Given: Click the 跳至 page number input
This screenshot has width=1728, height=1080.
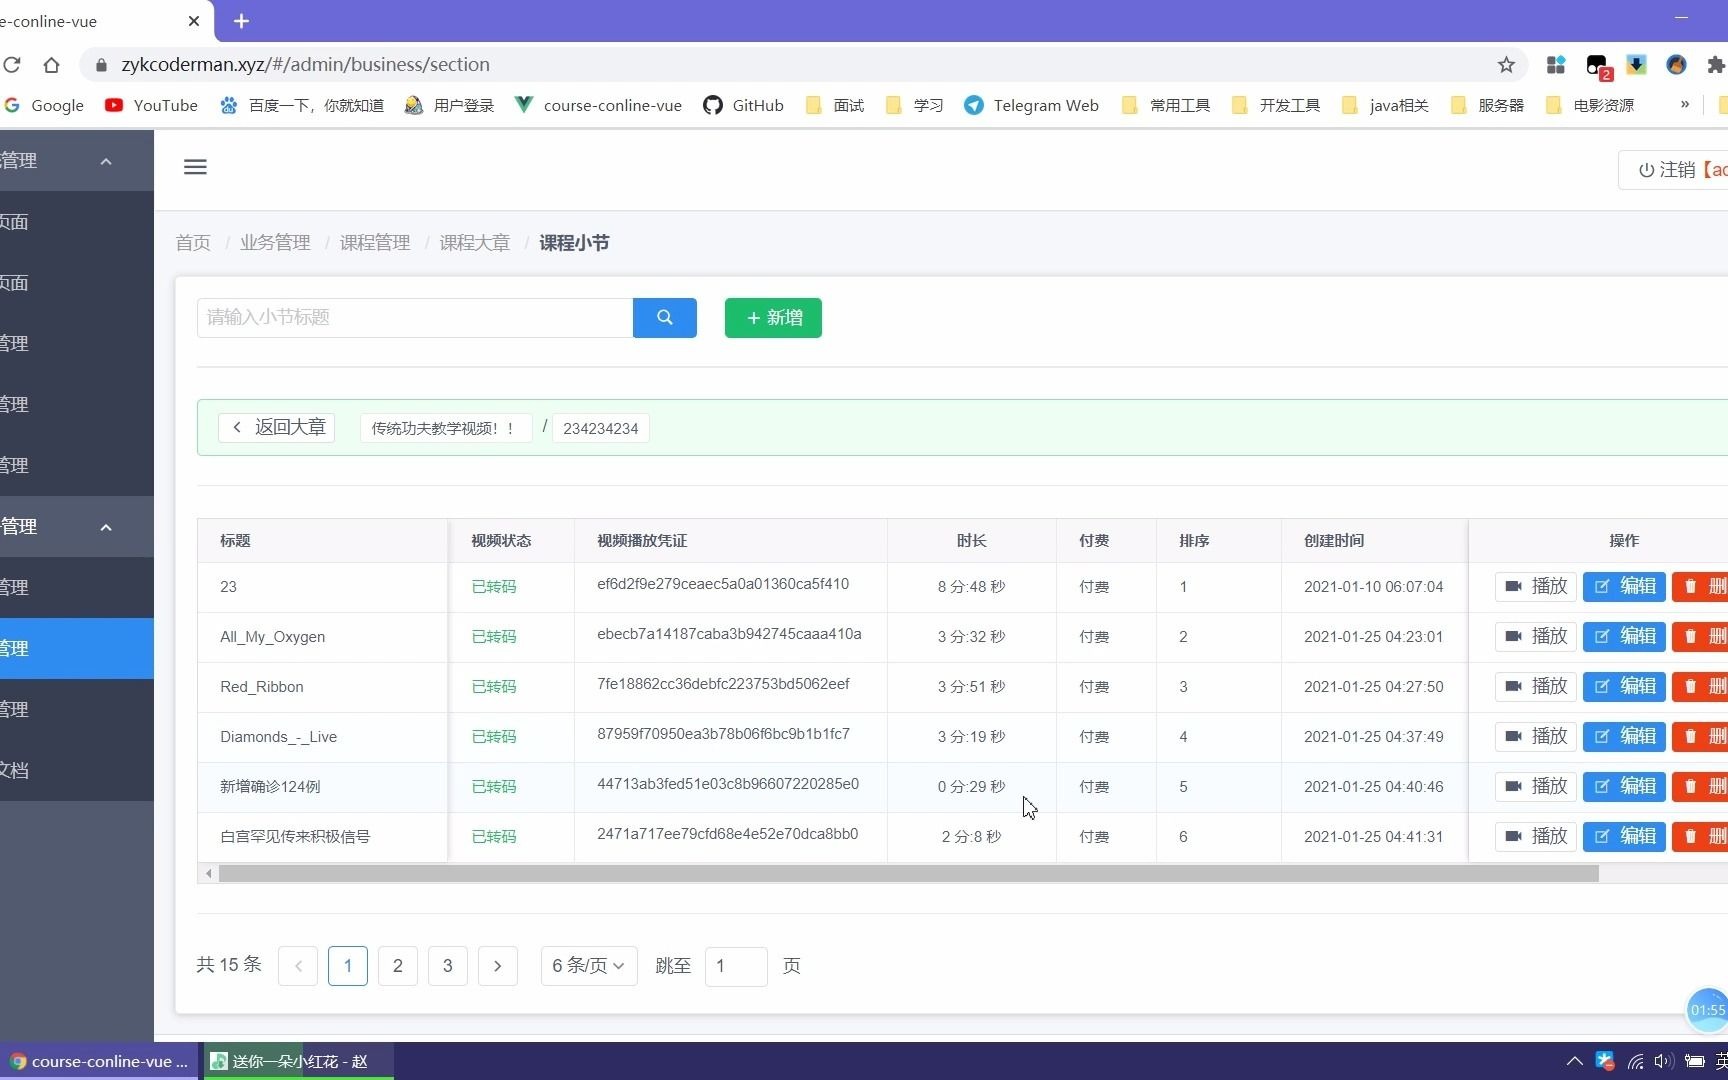Looking at the screenshot, I should pyautogui.click(x=736, y=966).
